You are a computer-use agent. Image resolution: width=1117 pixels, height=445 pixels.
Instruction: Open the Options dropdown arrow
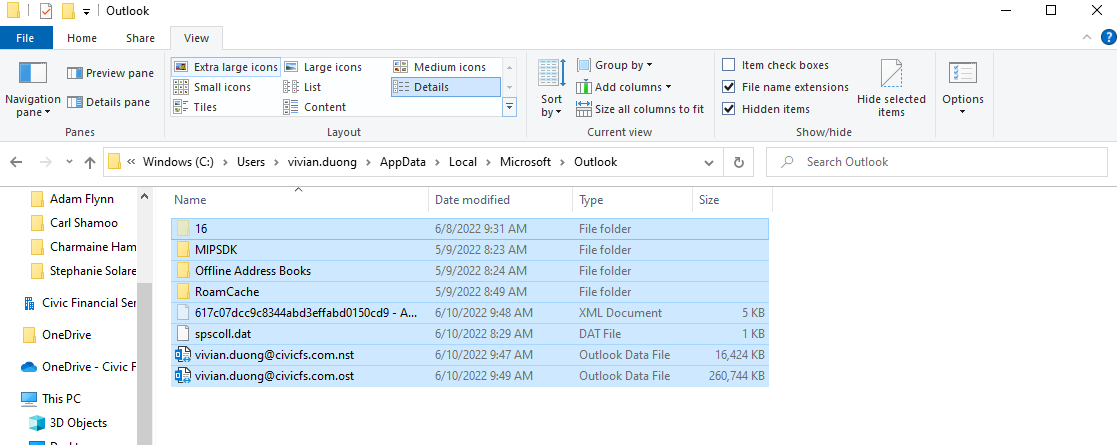pos(962,111)
